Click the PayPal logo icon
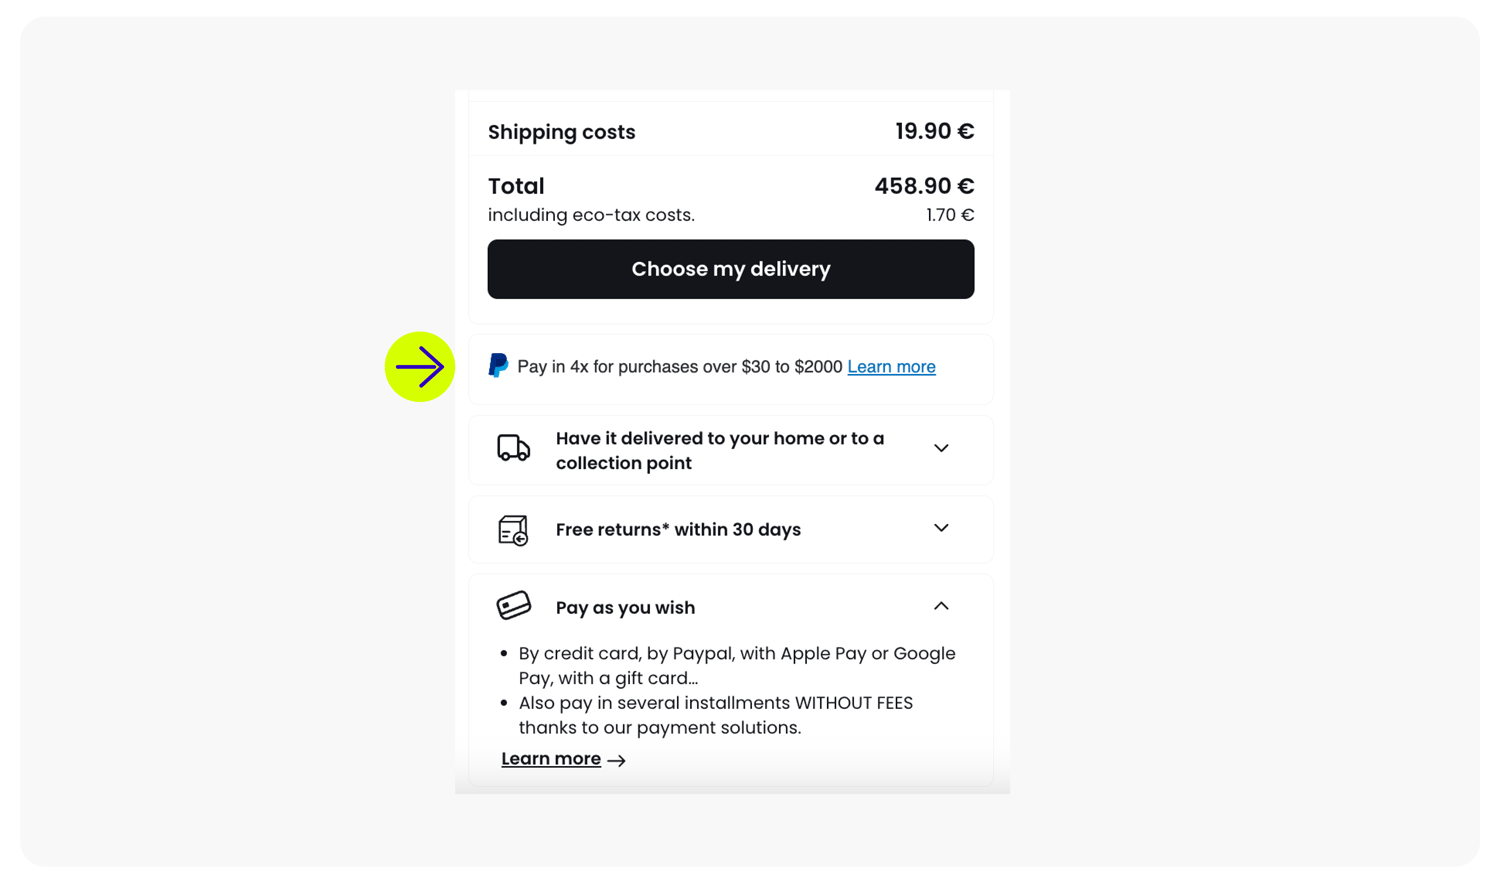Image resolution: width=1500 pixels, height=883 pixels. 498,366
